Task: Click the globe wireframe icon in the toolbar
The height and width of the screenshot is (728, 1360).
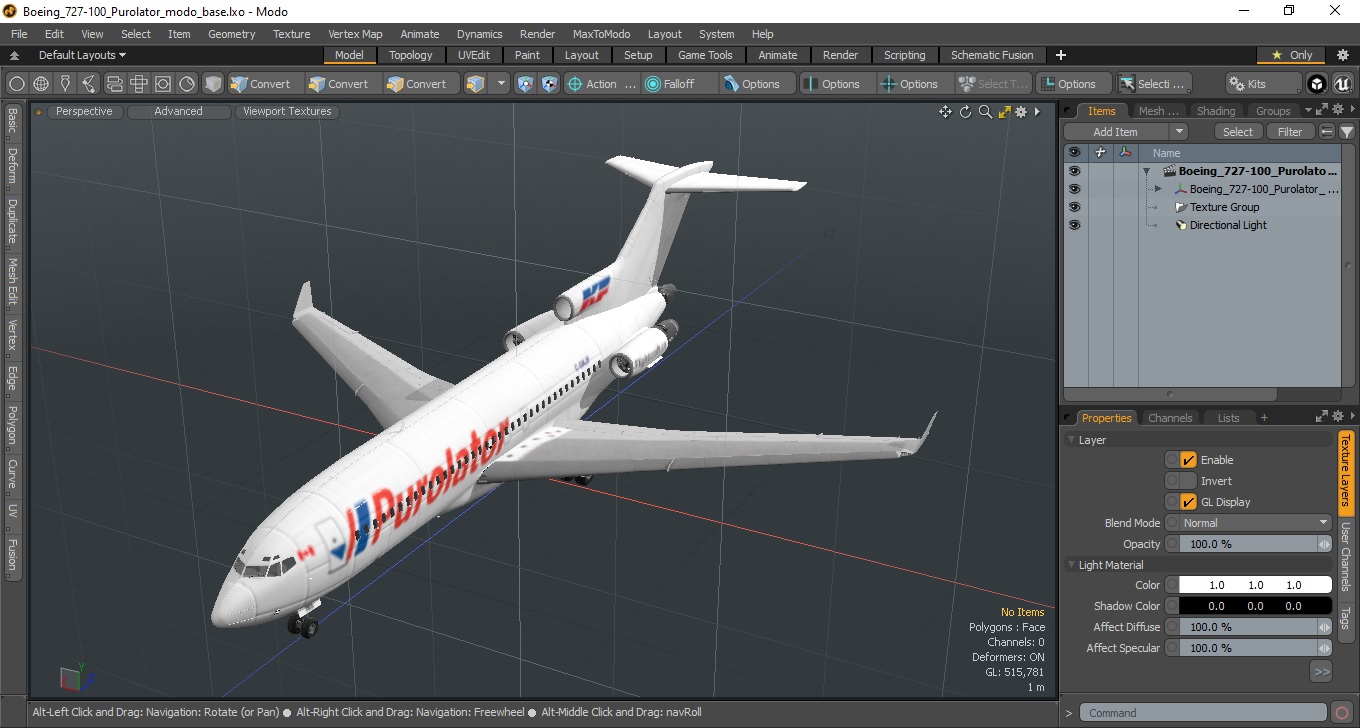Action: click(41, 84)
